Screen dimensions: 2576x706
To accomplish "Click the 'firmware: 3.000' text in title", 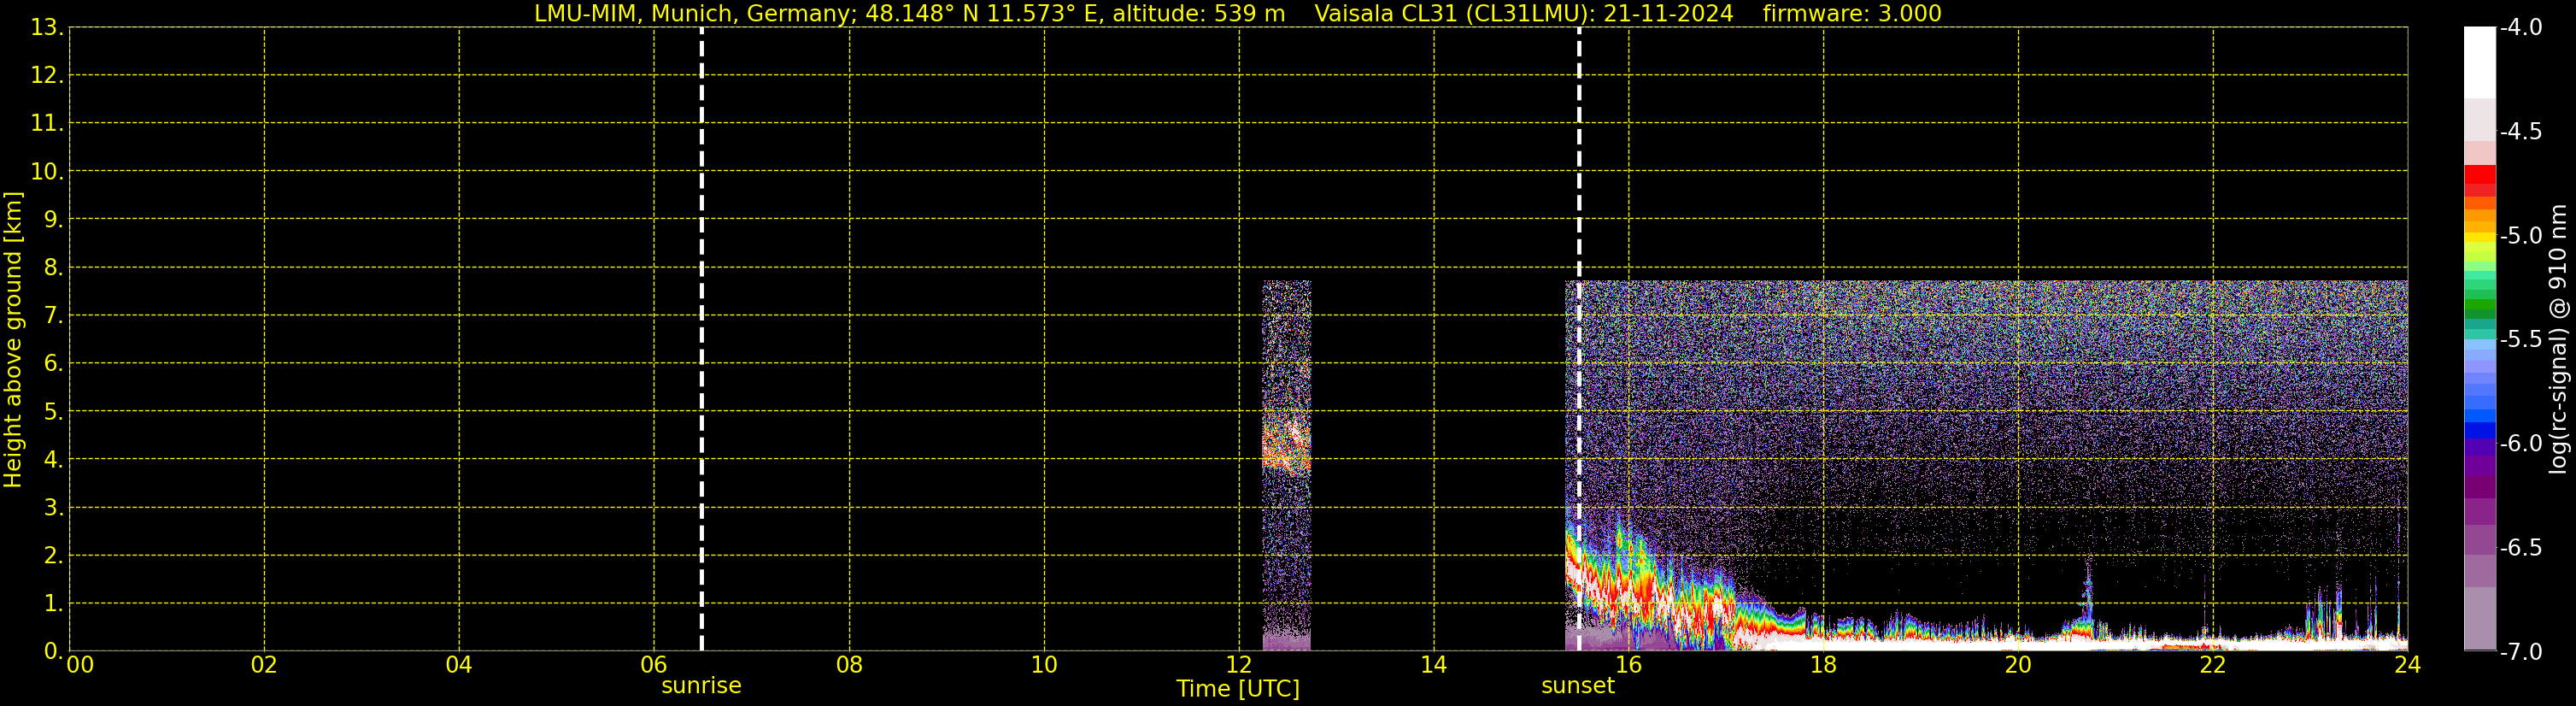I will coord(1852,14).
